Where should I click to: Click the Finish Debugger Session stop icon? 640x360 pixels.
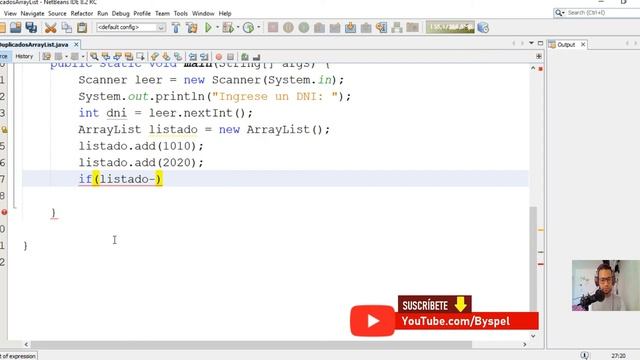[x=273, y=27]
